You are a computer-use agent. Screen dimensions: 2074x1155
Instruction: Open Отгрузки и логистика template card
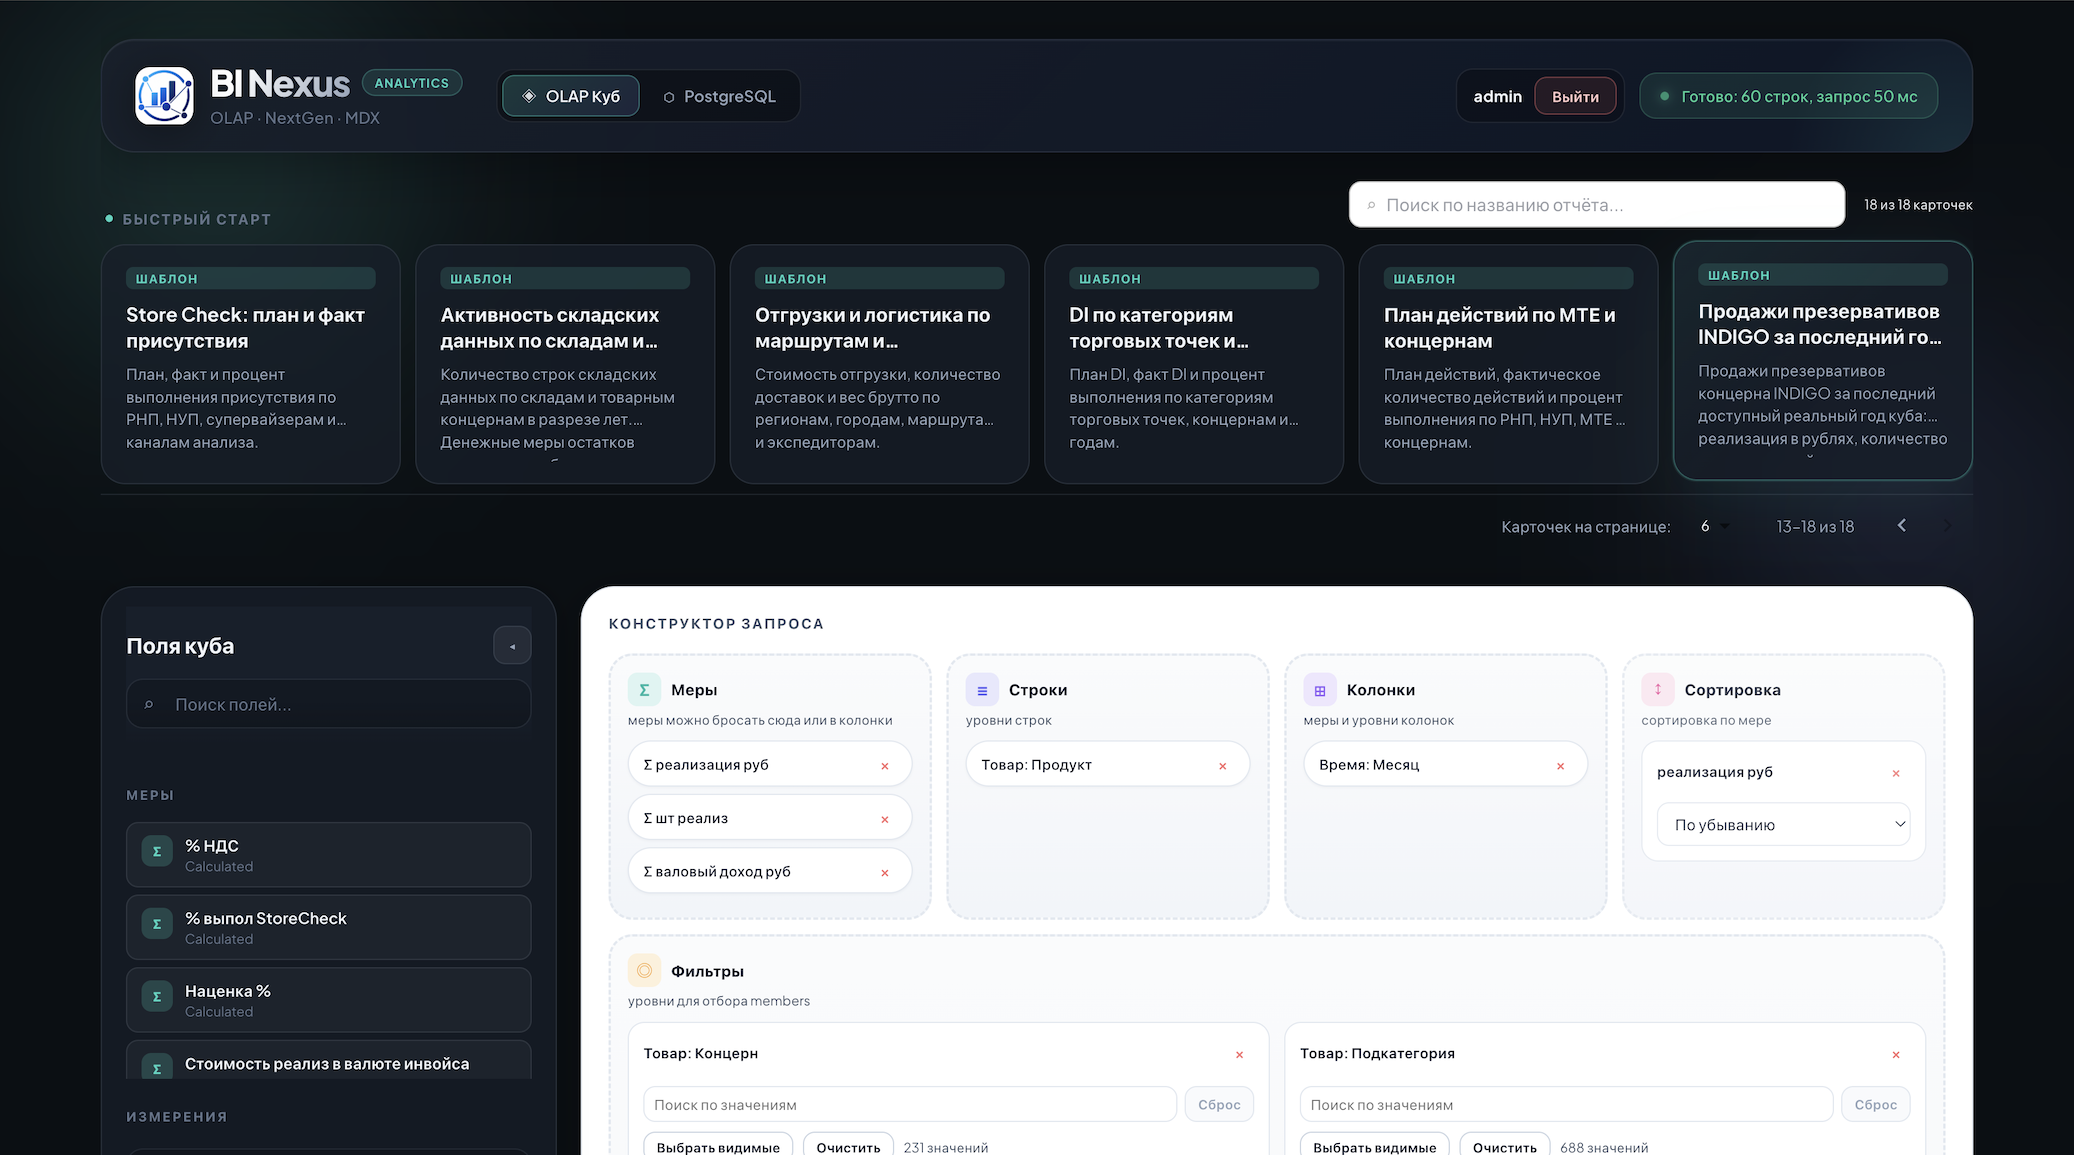[879, 364]
